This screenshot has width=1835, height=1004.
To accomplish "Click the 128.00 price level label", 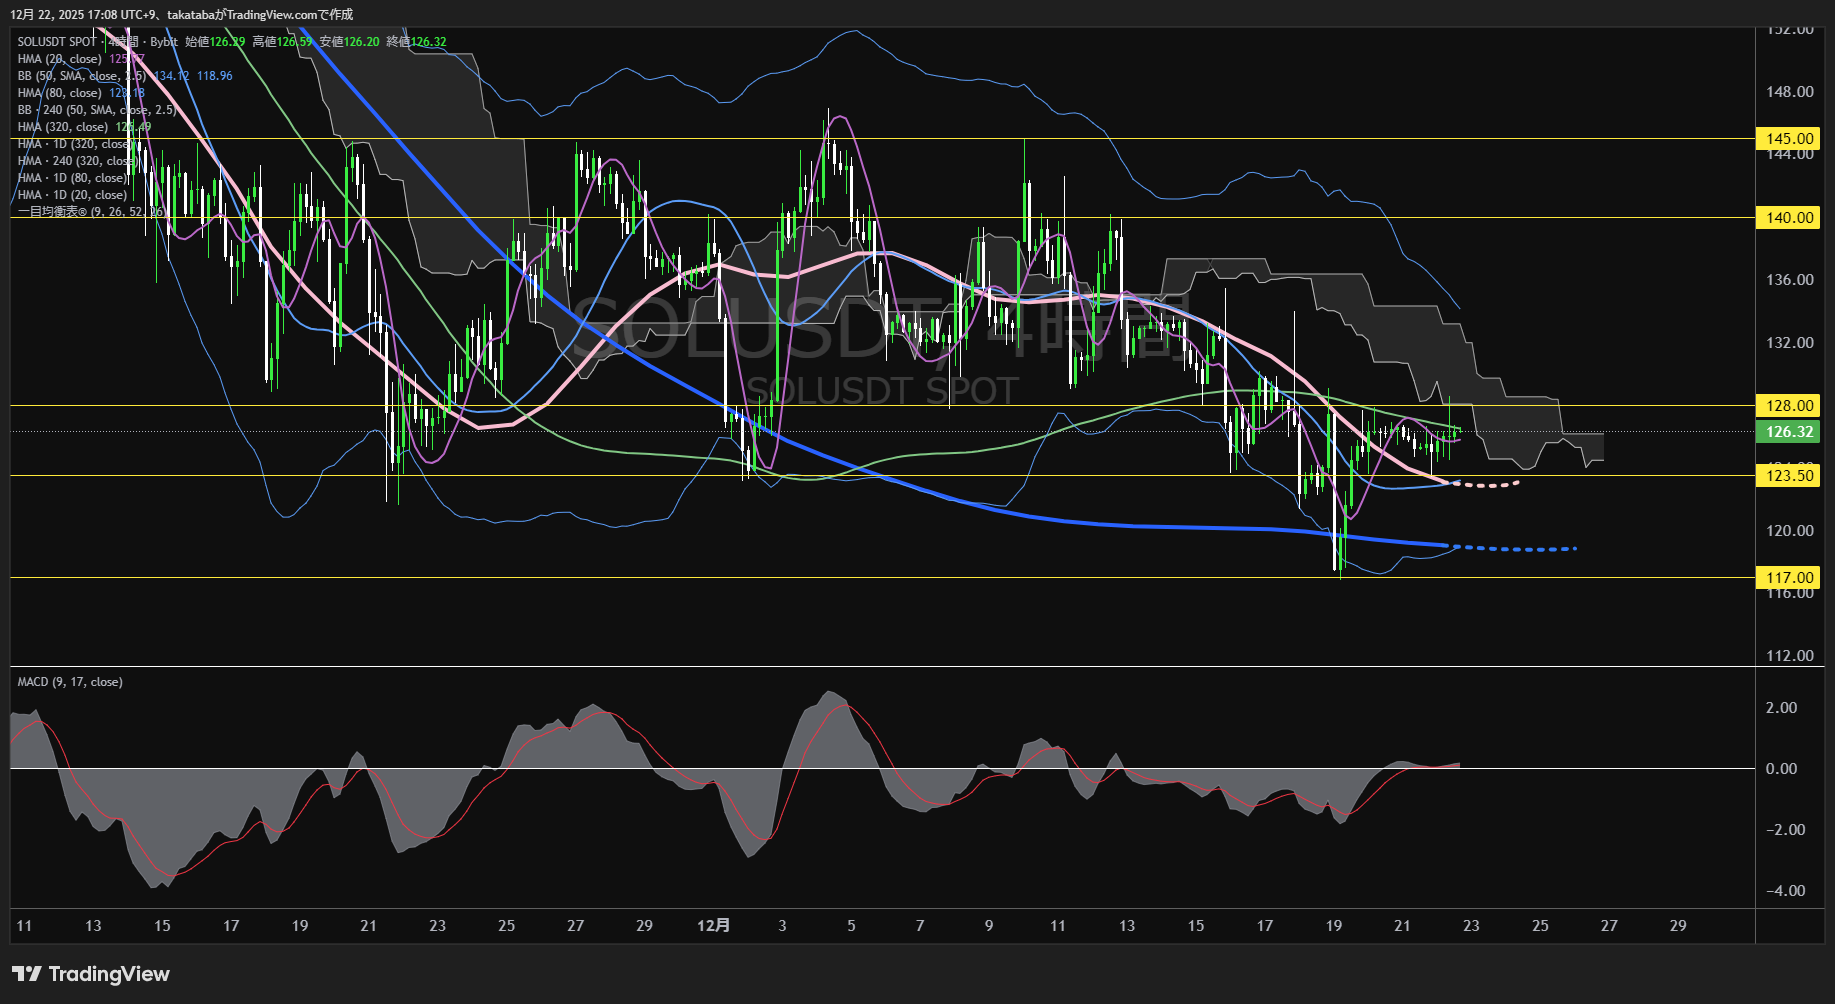I will [x=1789, y=406].
